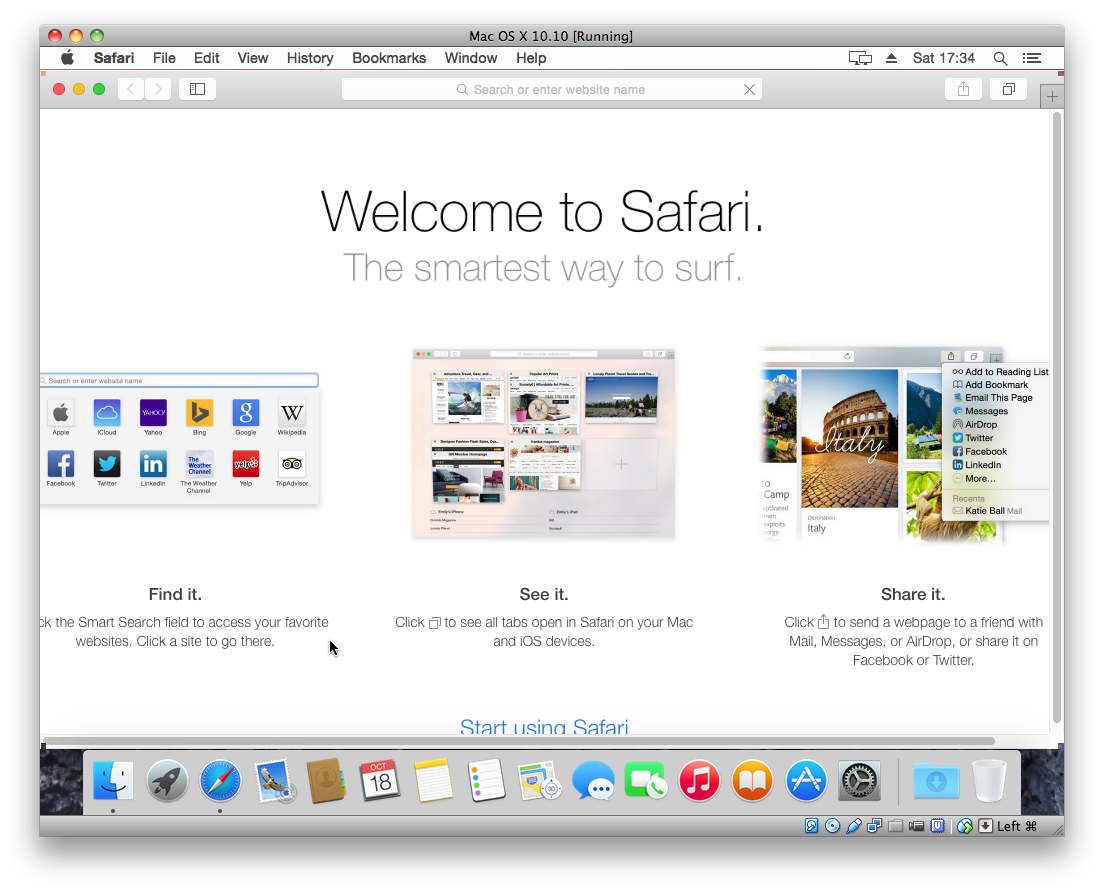
Task: Click the Safari forward navigation arrow
Action: (x=158, y=89)
